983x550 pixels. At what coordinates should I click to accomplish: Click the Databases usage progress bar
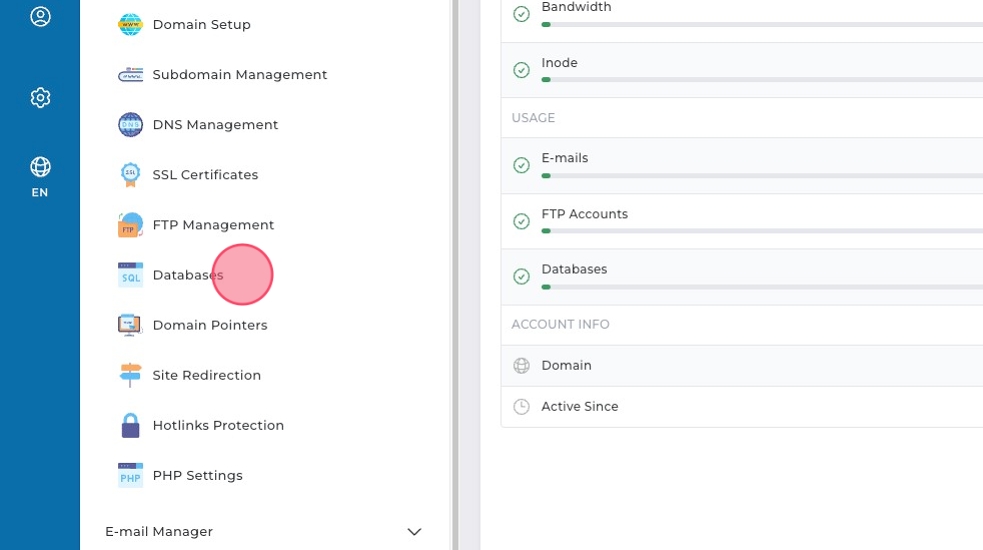pos(760,287)
